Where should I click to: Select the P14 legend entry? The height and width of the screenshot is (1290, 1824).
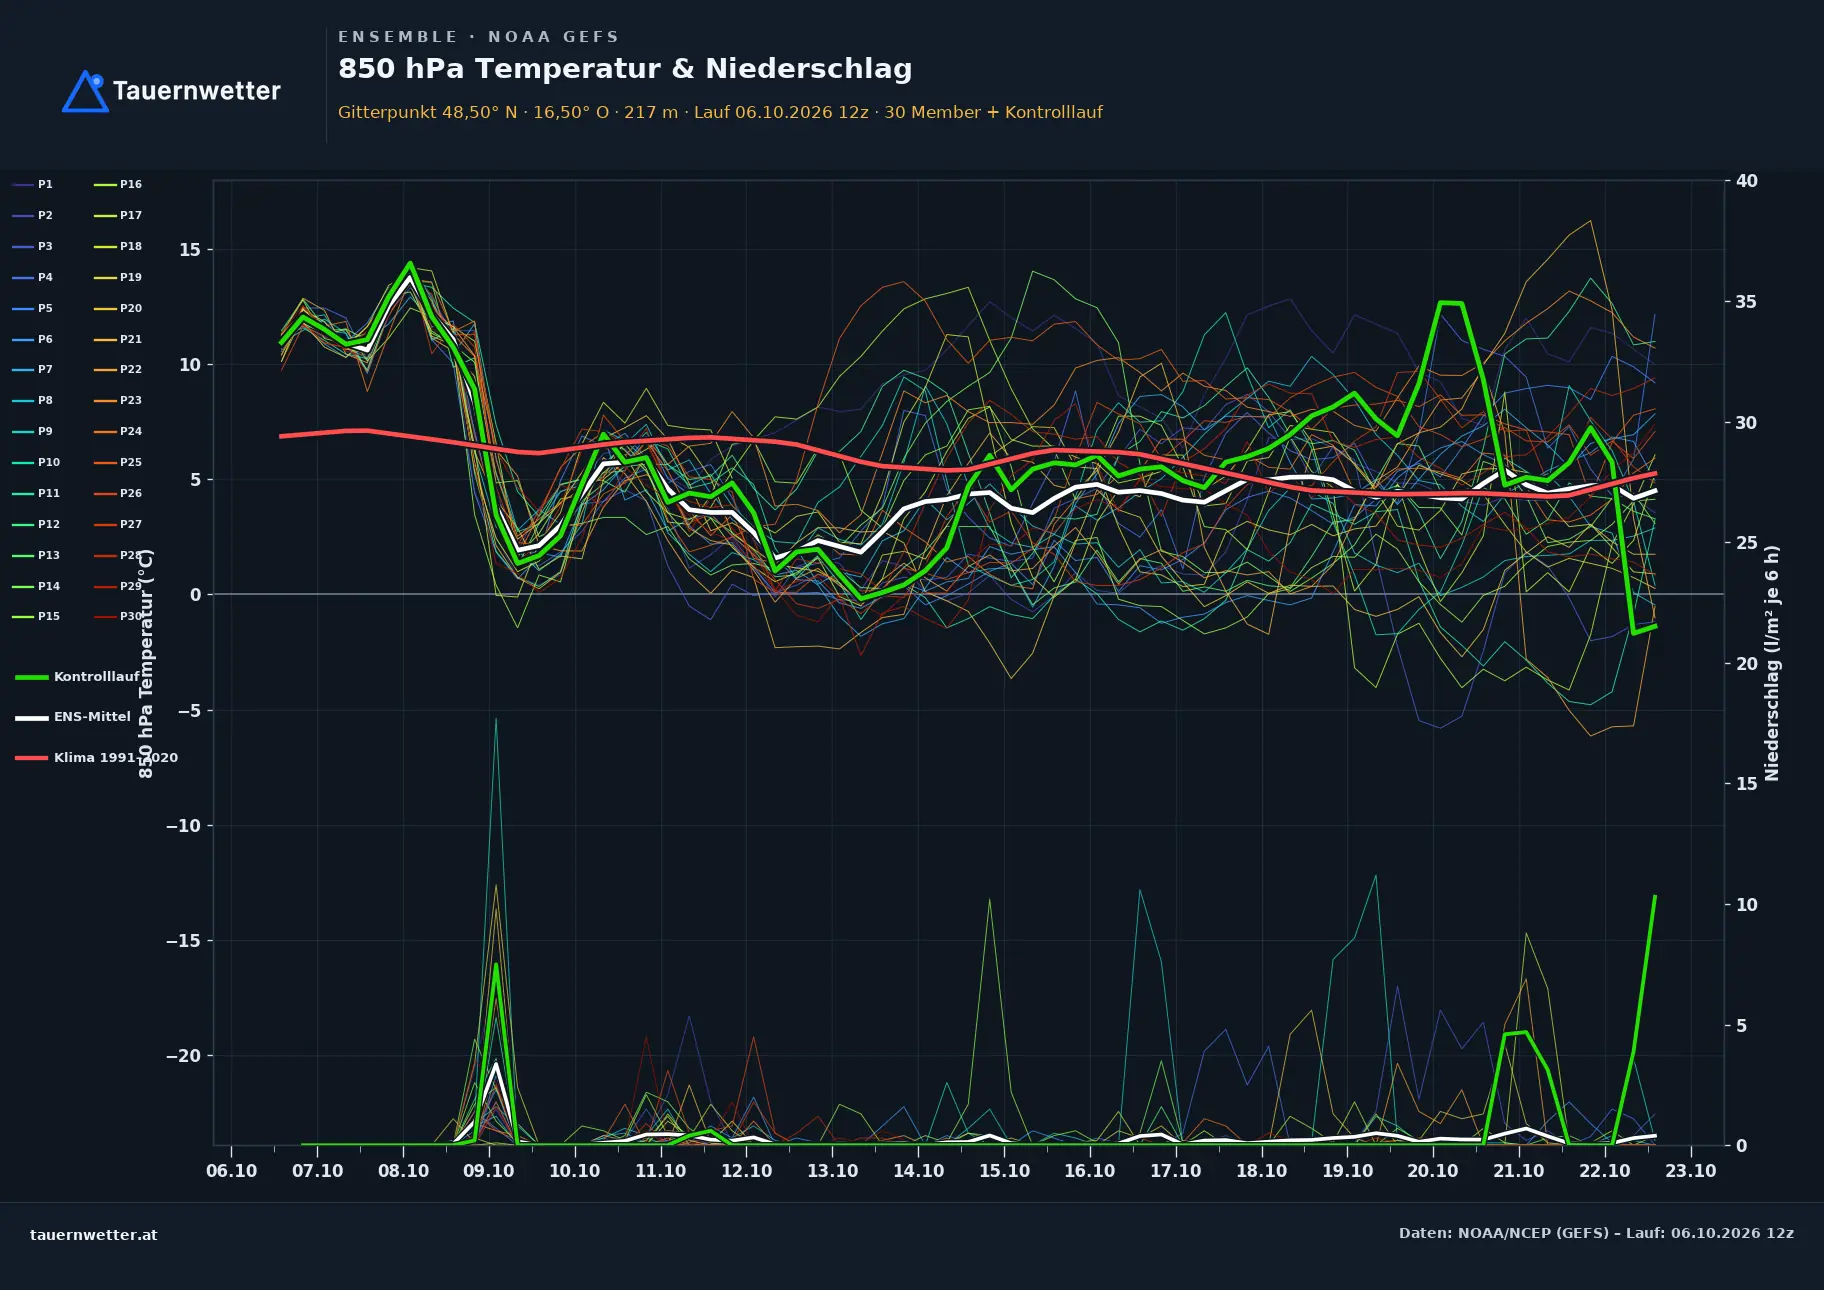point(36,587)
